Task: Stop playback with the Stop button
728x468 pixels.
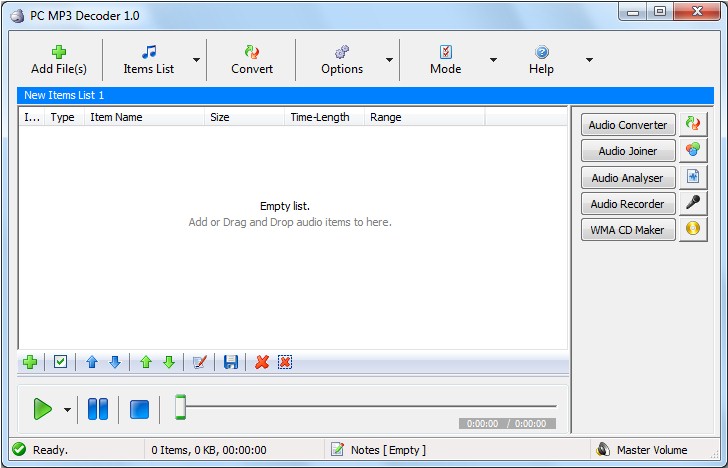Action: tap(139, 410)
